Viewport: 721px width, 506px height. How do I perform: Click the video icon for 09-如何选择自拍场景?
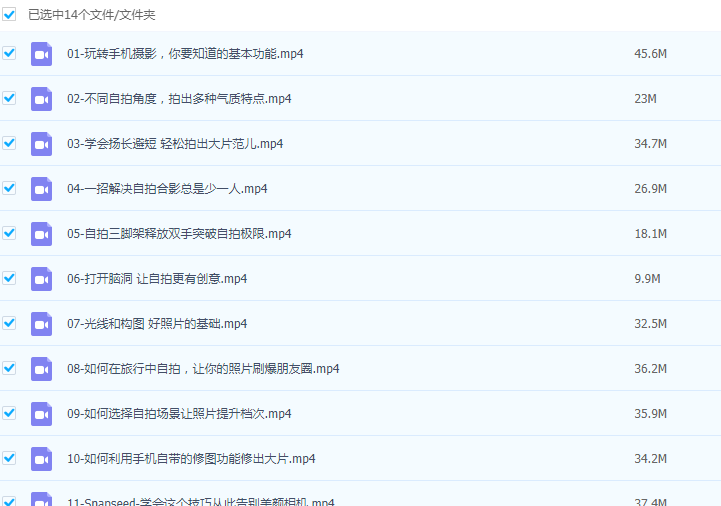point(41,414)
